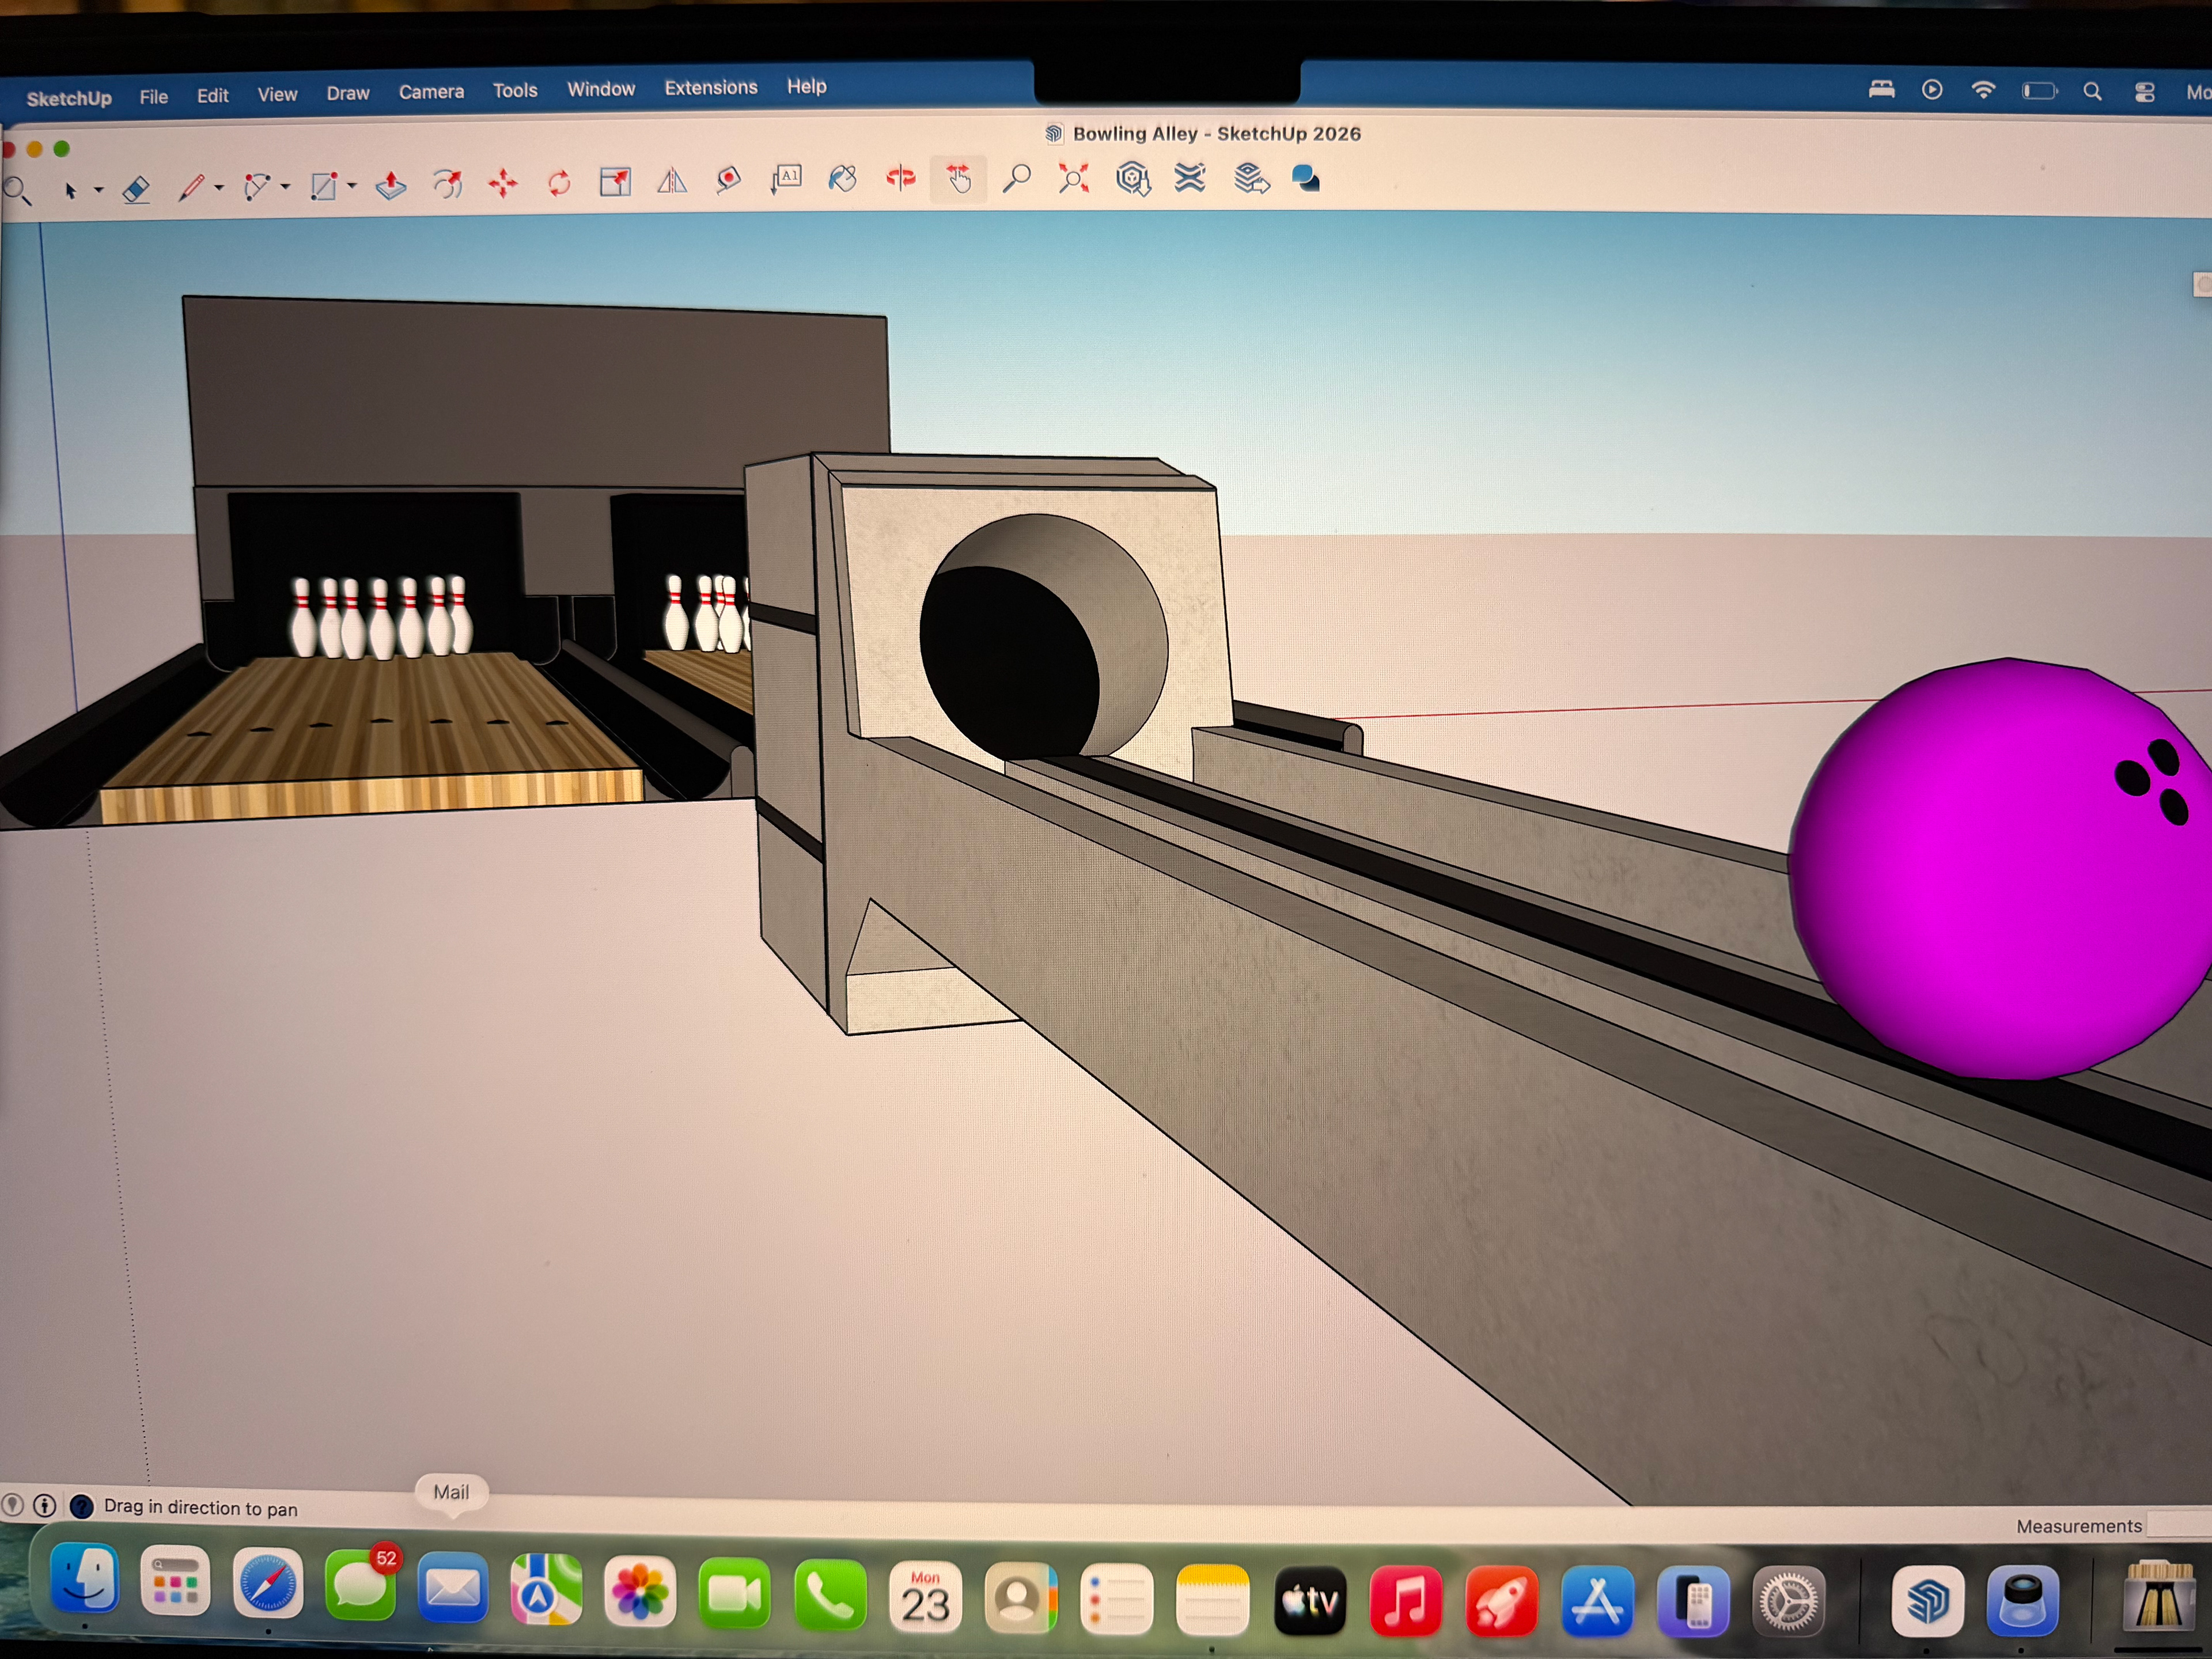
Task: Select the Eraser tool
Action: (x=136, y=189)
